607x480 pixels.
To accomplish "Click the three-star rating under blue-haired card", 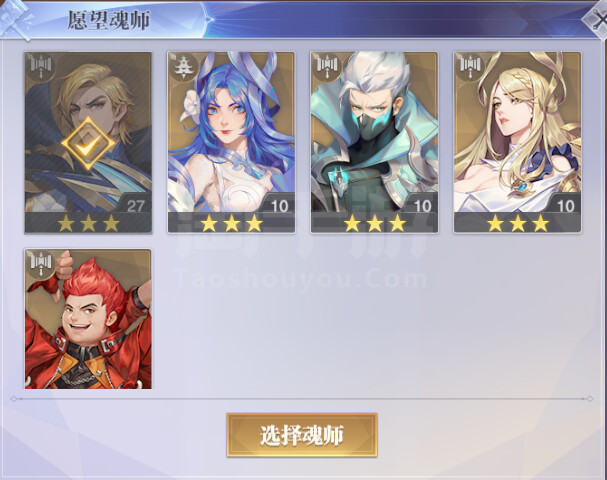I will [231, 223].
